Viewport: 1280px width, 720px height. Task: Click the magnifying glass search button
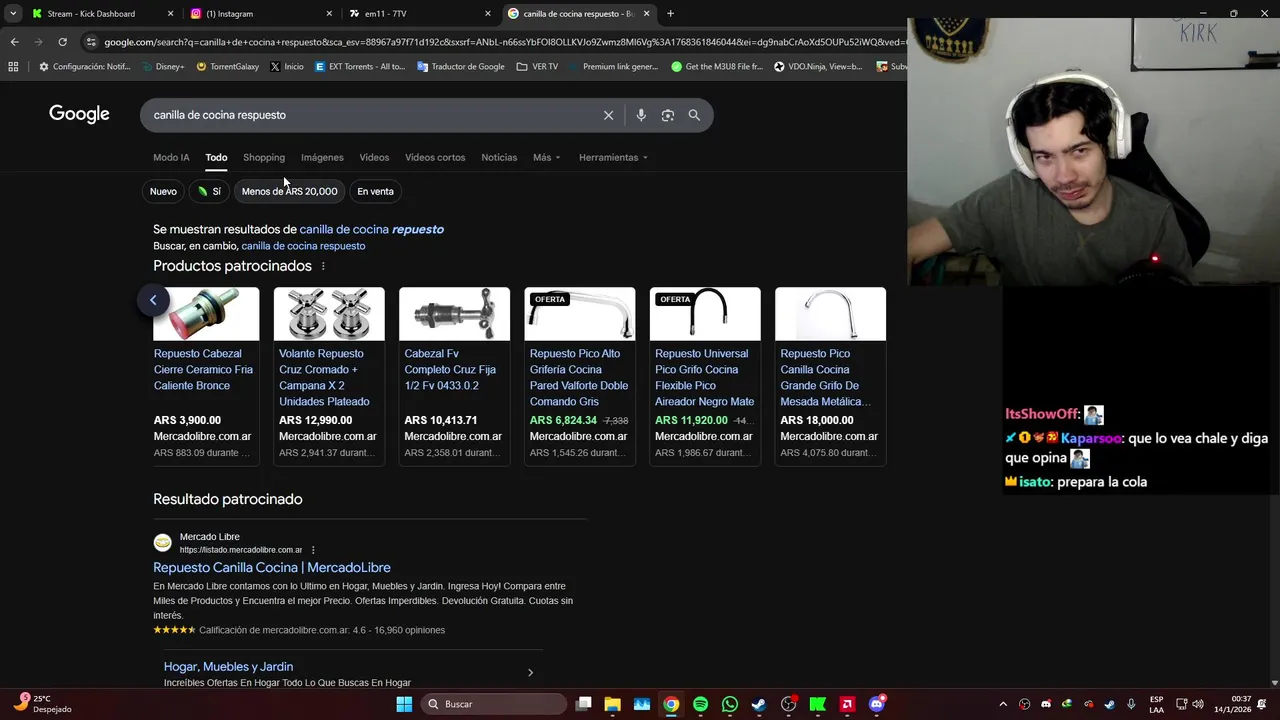click(694, 115)
